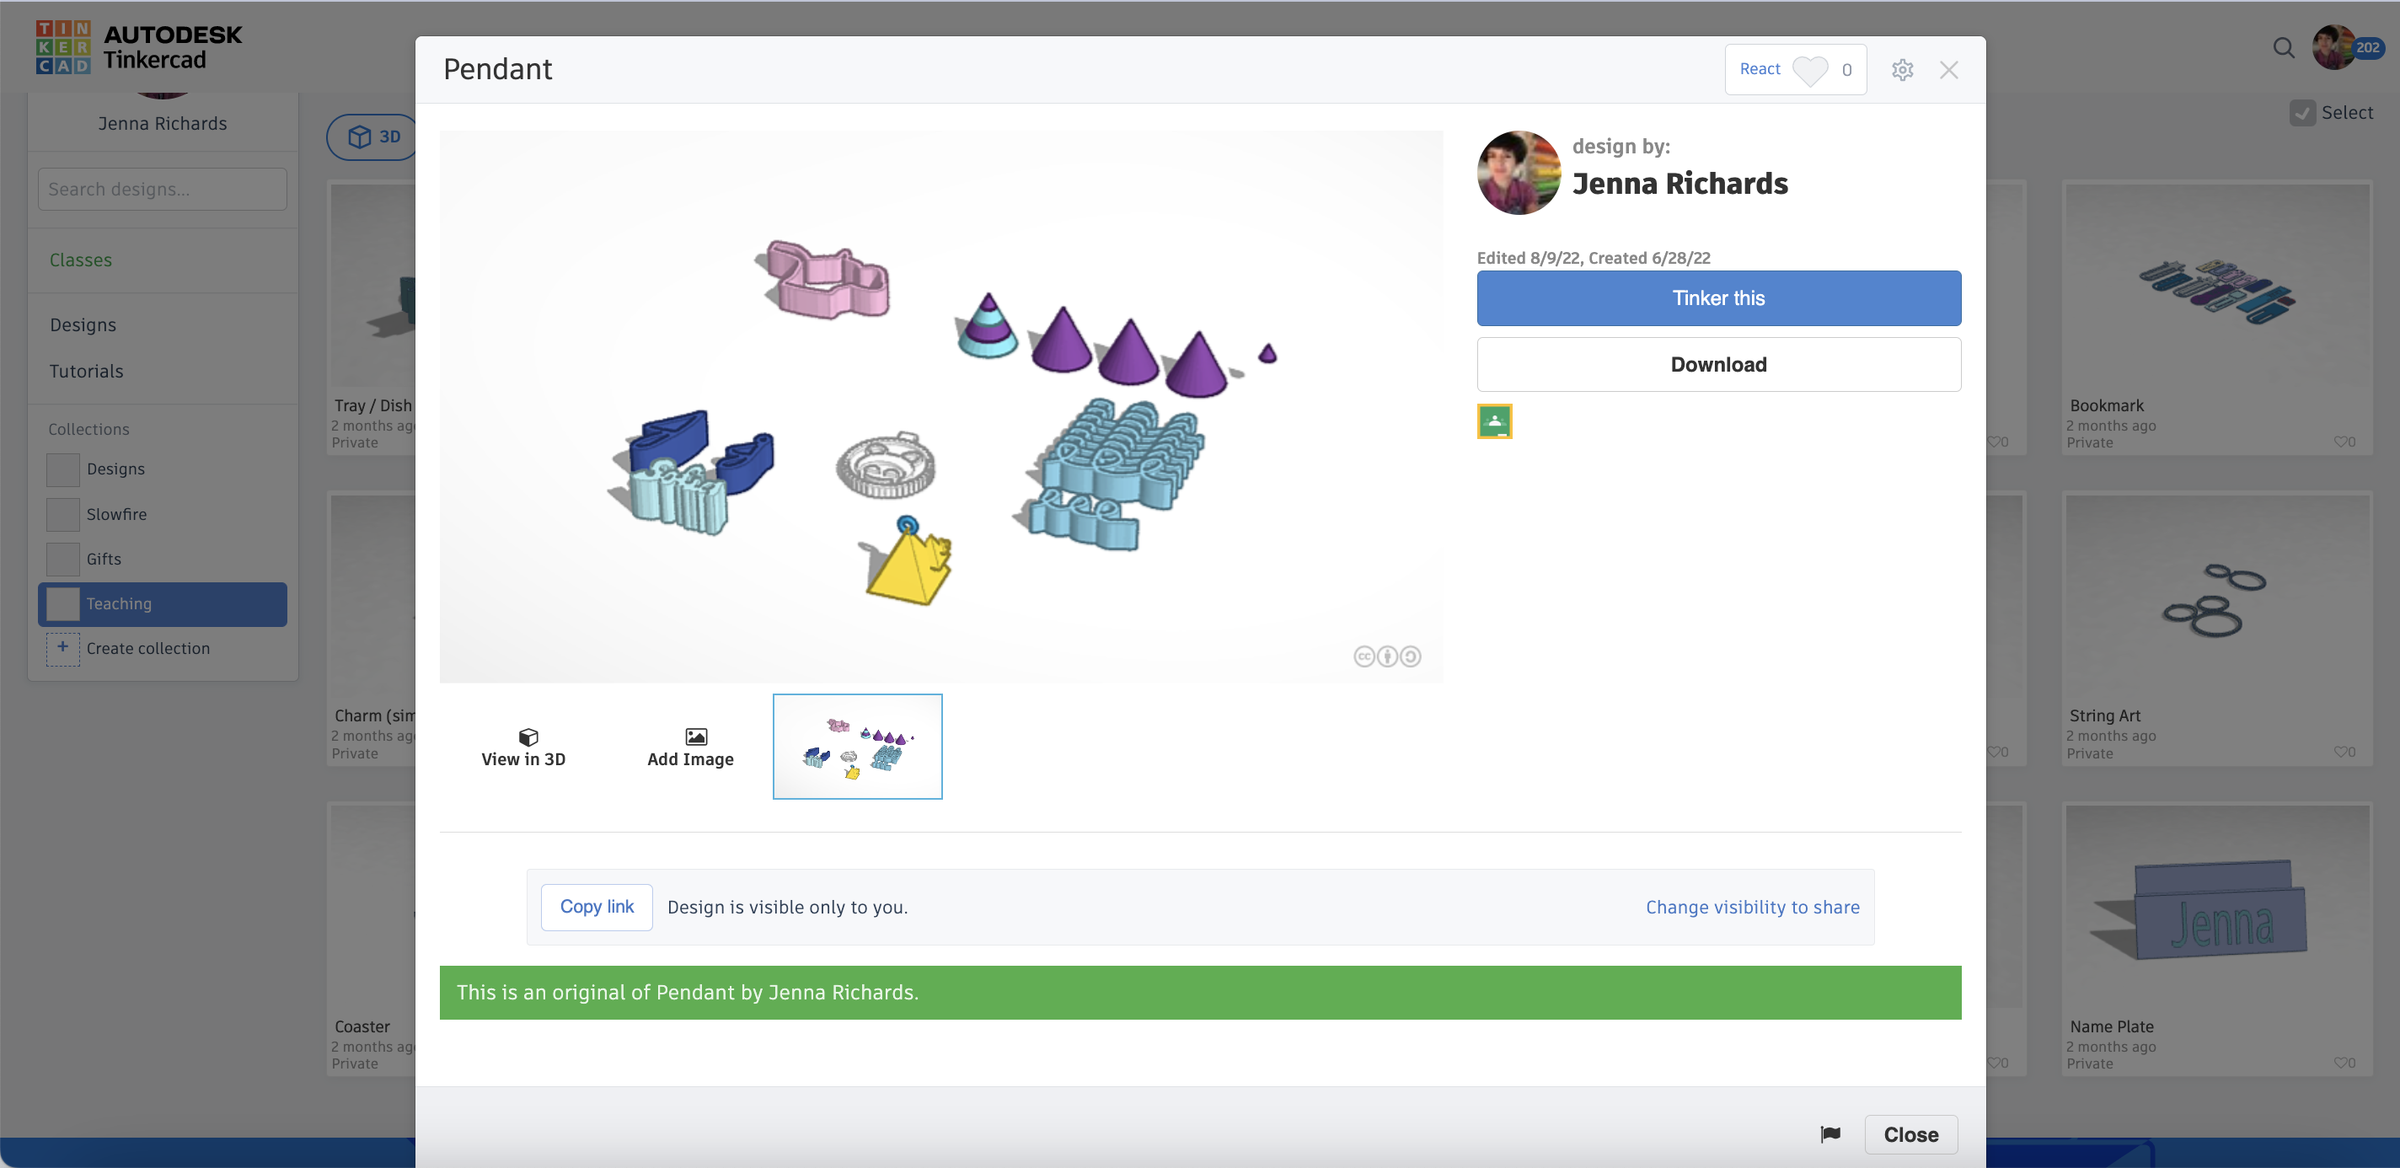Image resolution: width=2400 pixels, height=1168 pixels.
Task: Open Change visibility to share
Action: pos(1751,907)
